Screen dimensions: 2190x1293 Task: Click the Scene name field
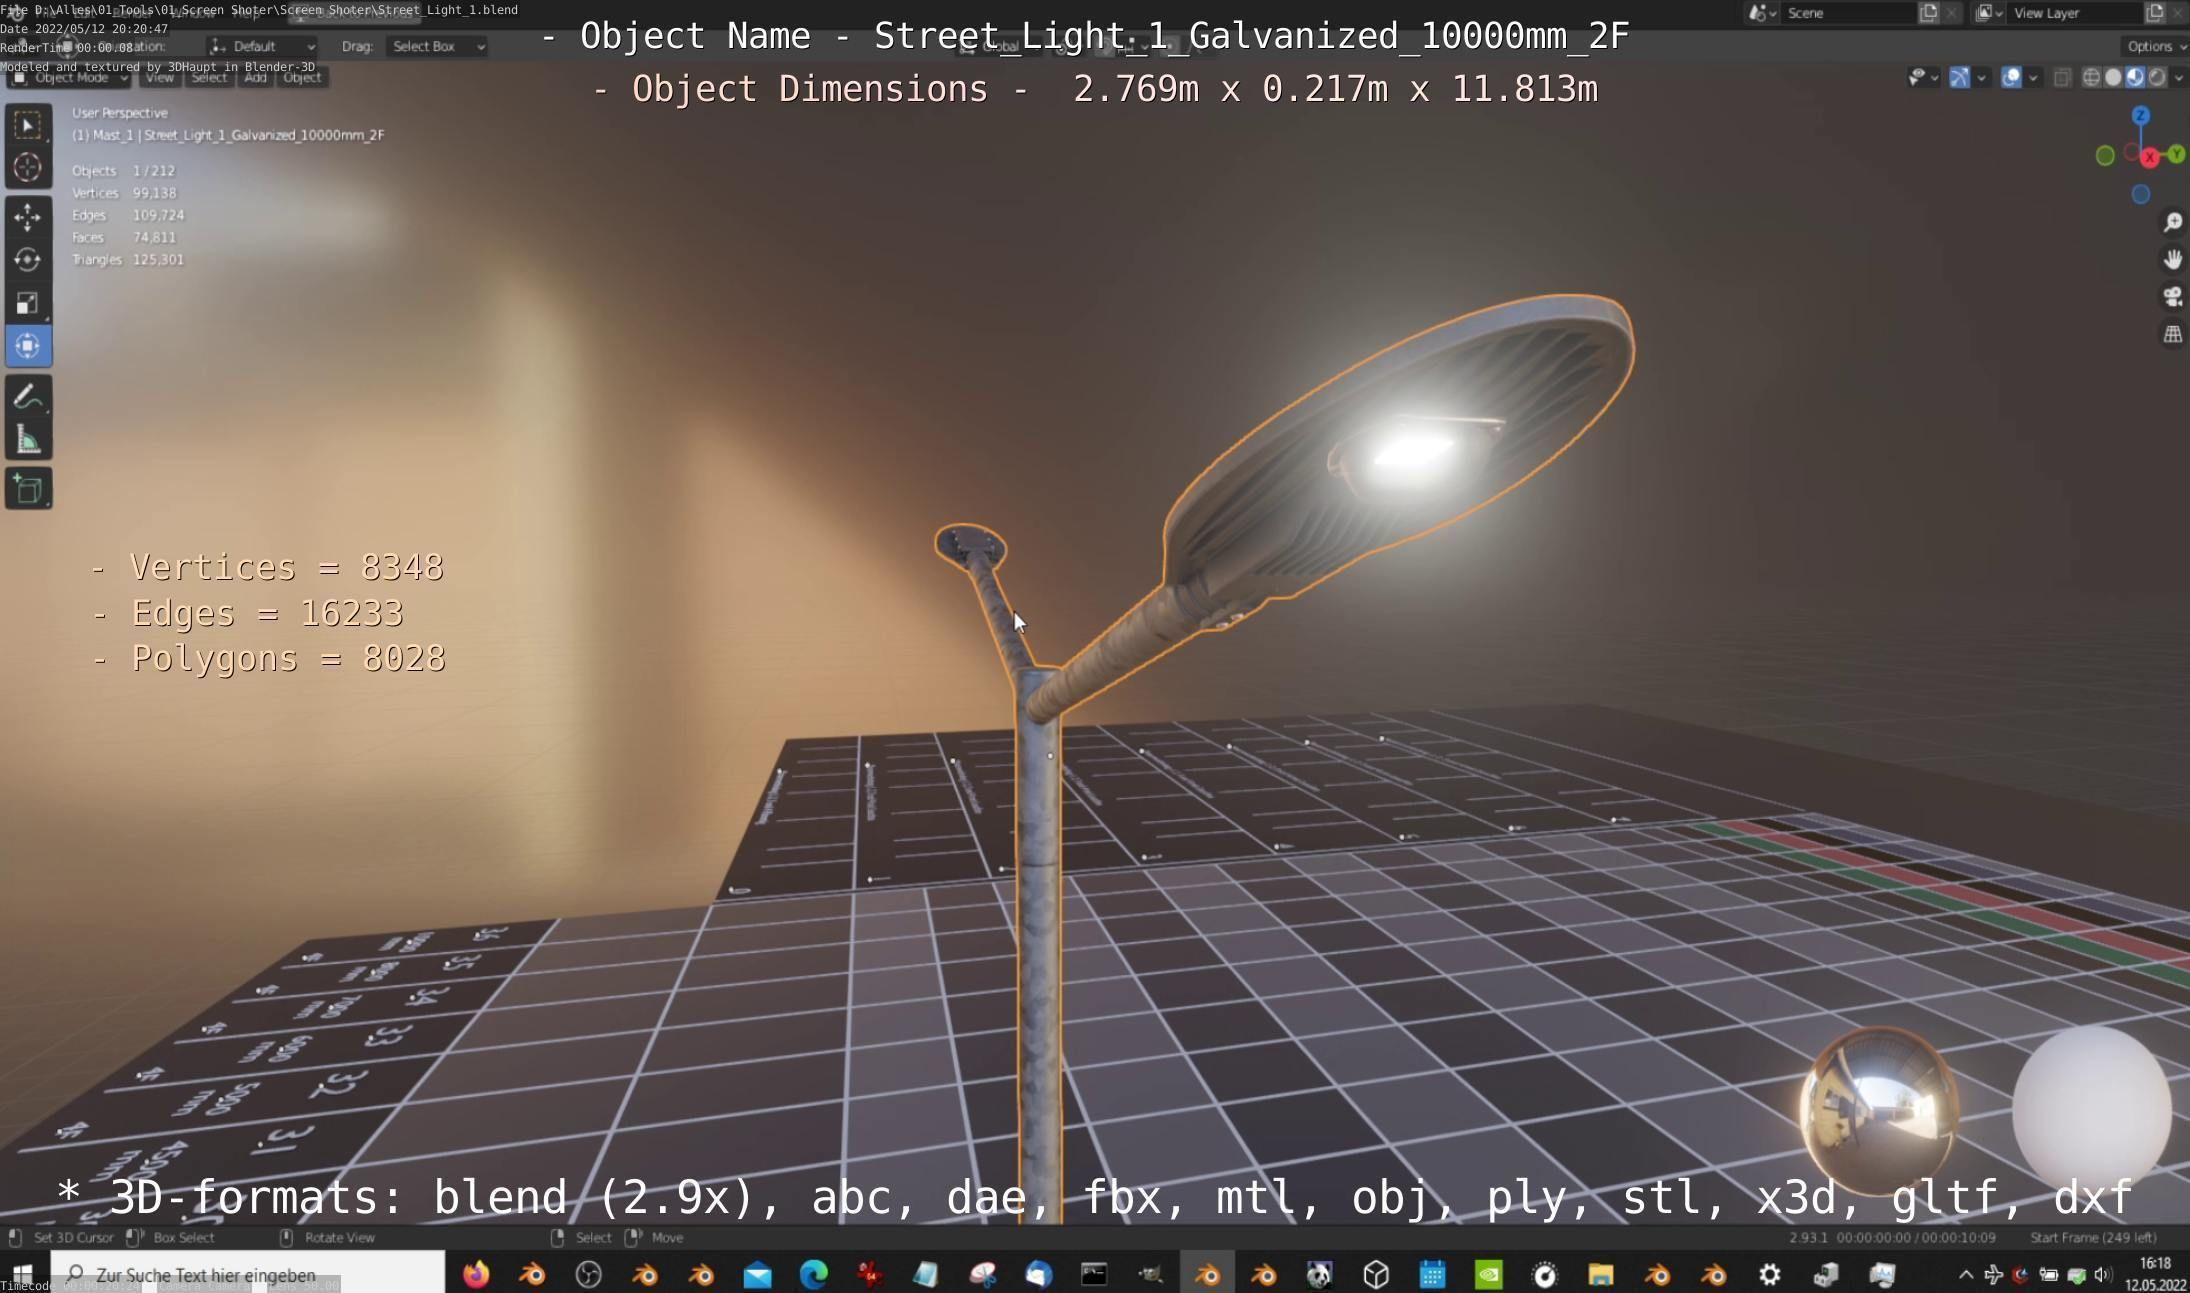1847,13
